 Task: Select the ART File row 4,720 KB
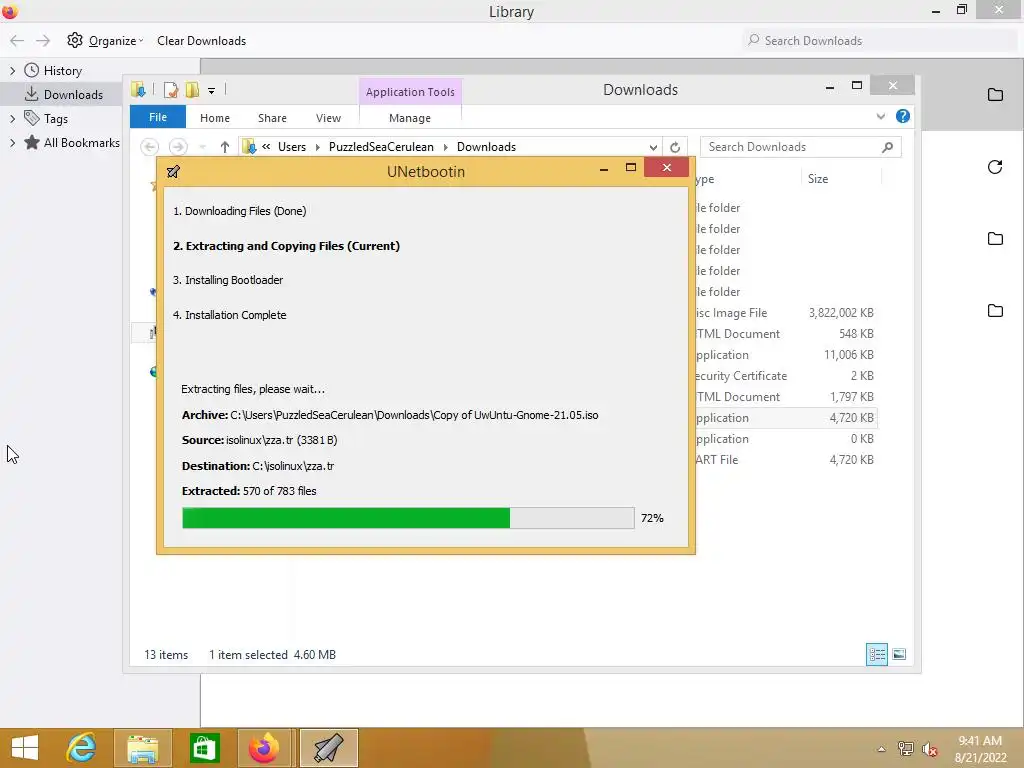tap(786, 460)
